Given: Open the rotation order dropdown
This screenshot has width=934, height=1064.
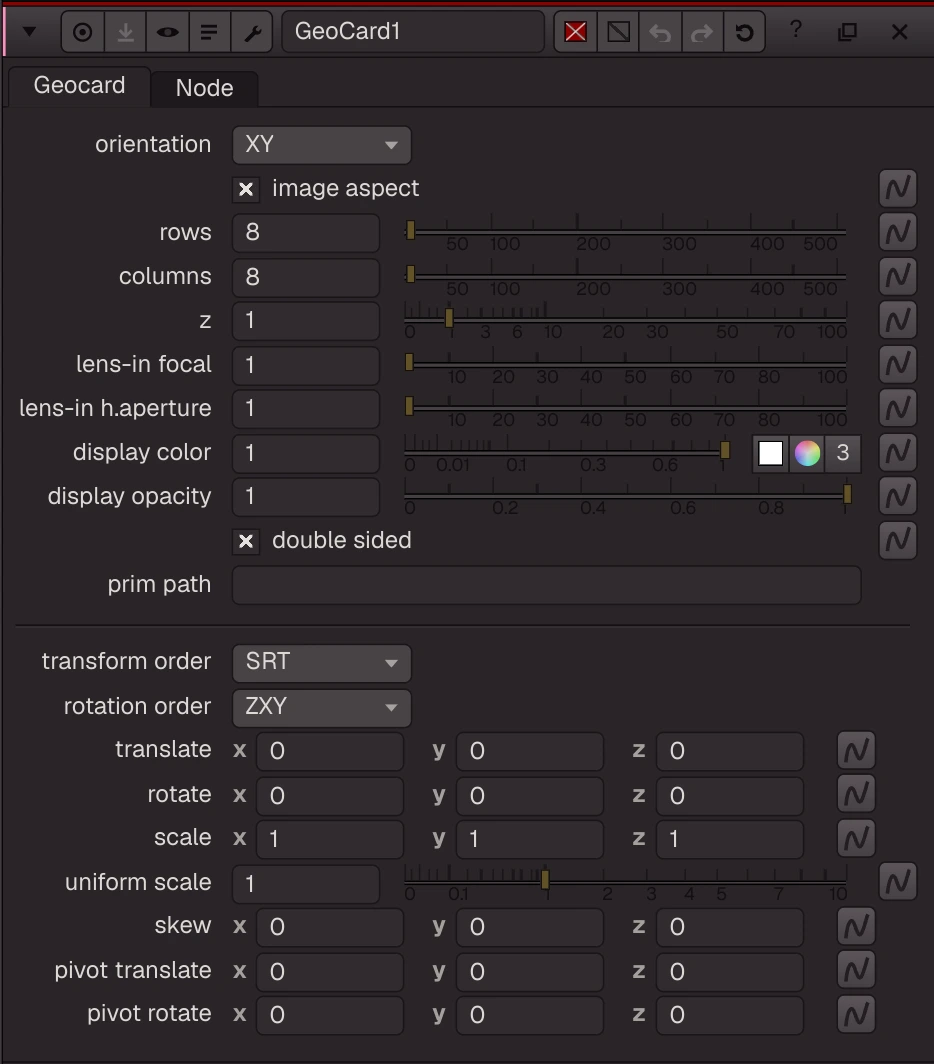Looking at the screenshot, I should pos(322,707).
